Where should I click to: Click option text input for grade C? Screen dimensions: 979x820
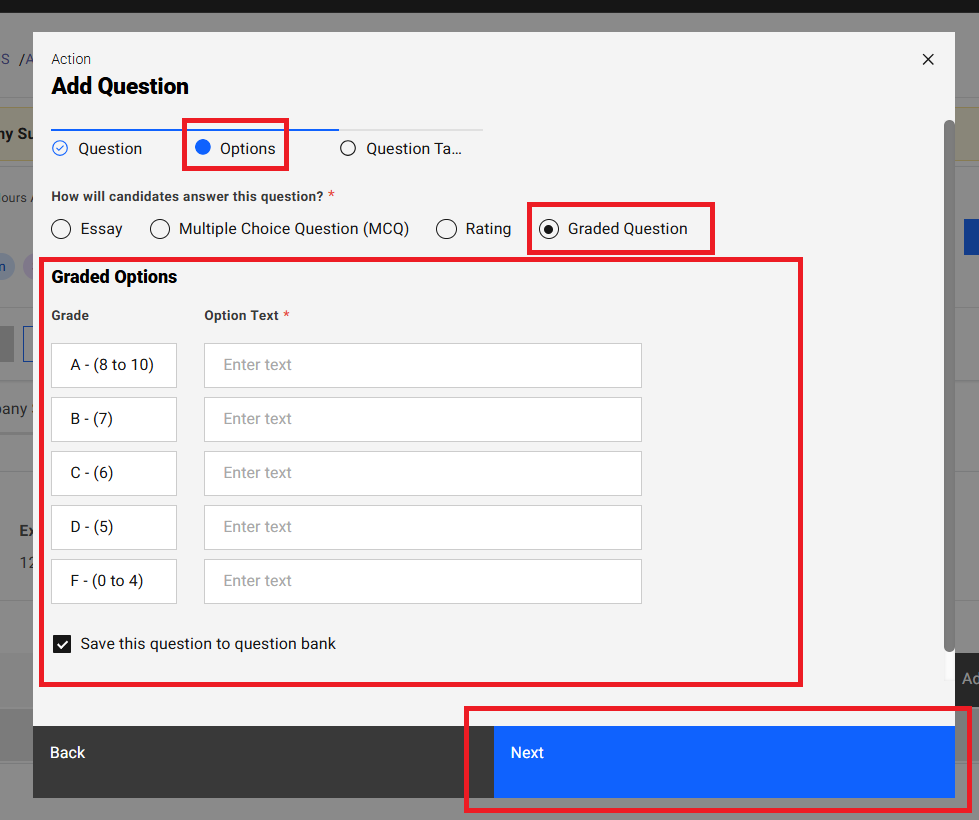422,473
